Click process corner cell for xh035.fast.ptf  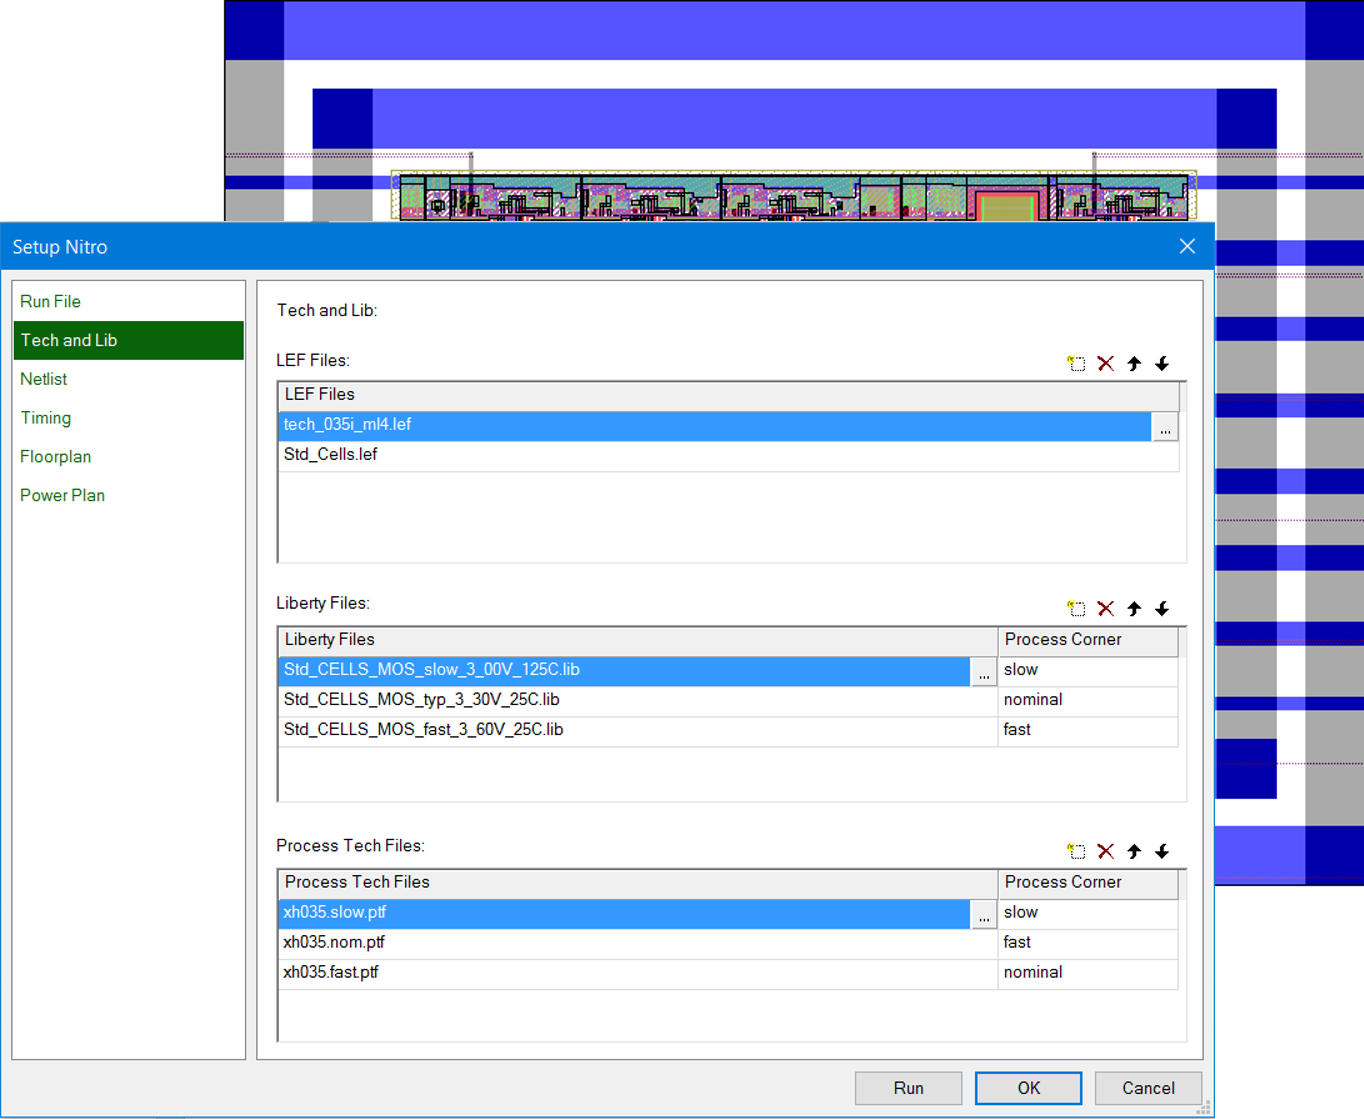pos(1088,974)
